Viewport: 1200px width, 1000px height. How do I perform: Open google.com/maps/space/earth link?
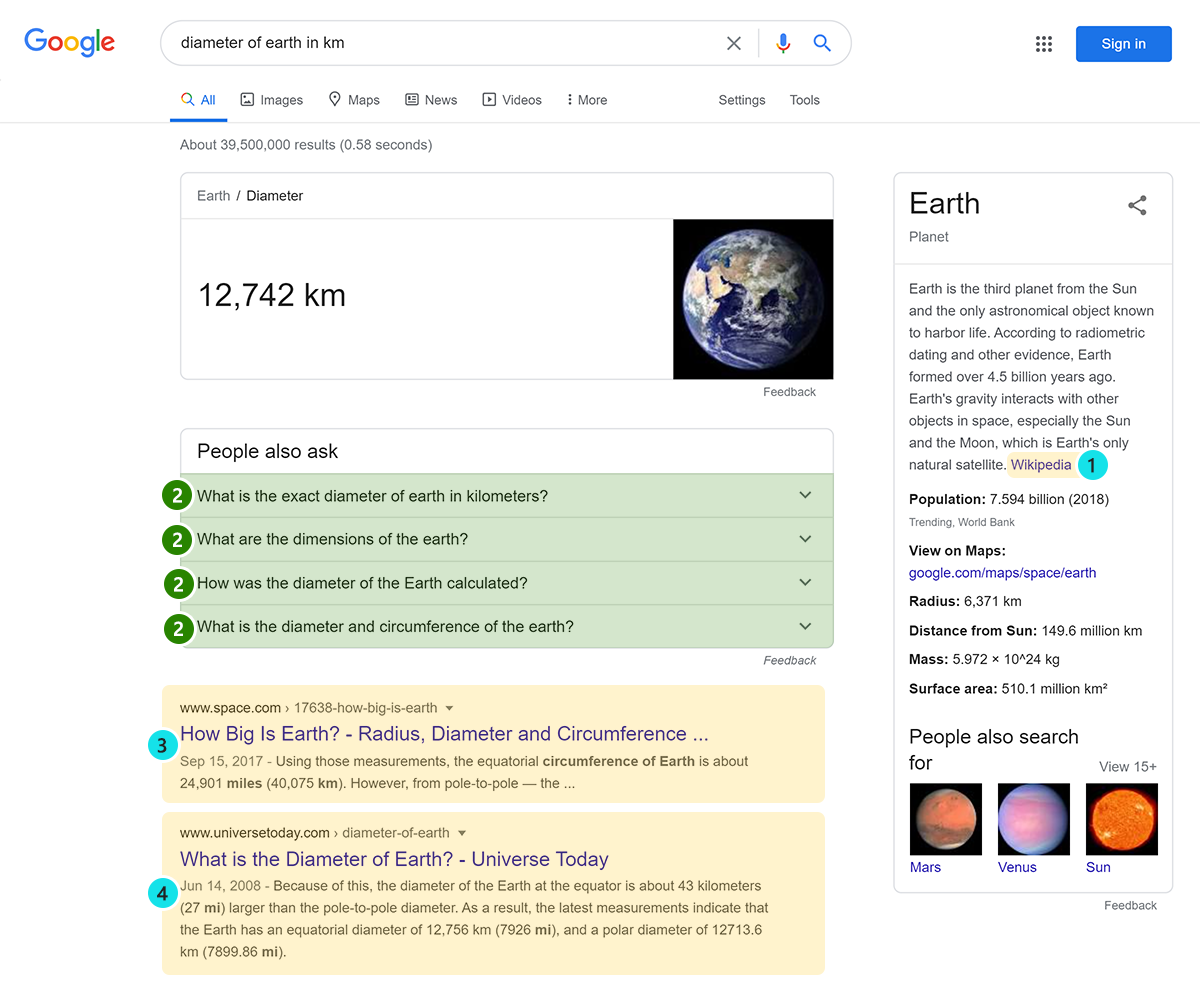coord(1002,573)
